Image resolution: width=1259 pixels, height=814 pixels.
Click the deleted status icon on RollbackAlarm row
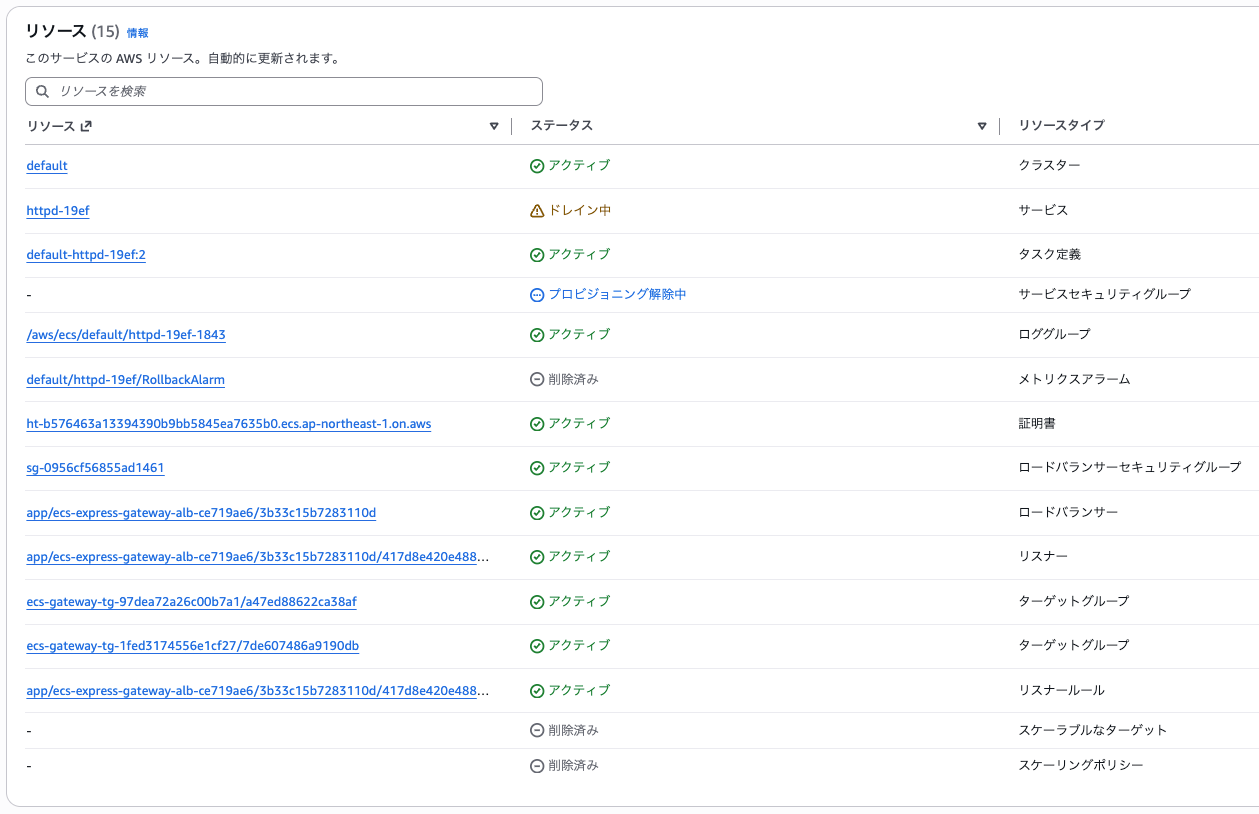pos(537,380)
